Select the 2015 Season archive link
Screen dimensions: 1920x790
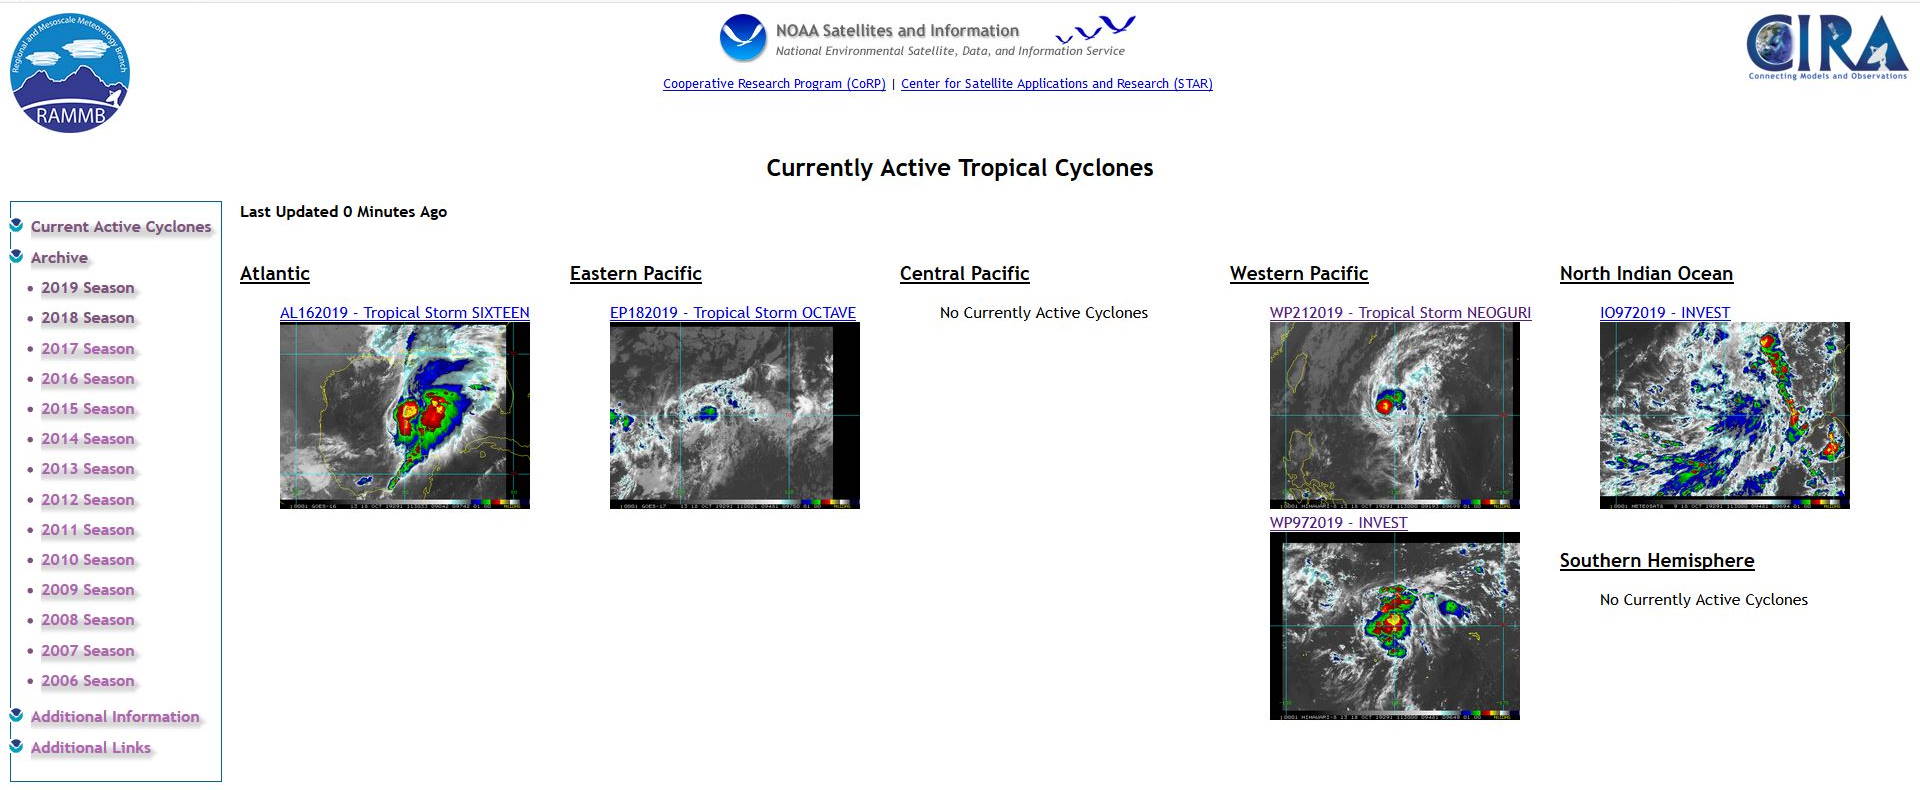coord(88,409)
